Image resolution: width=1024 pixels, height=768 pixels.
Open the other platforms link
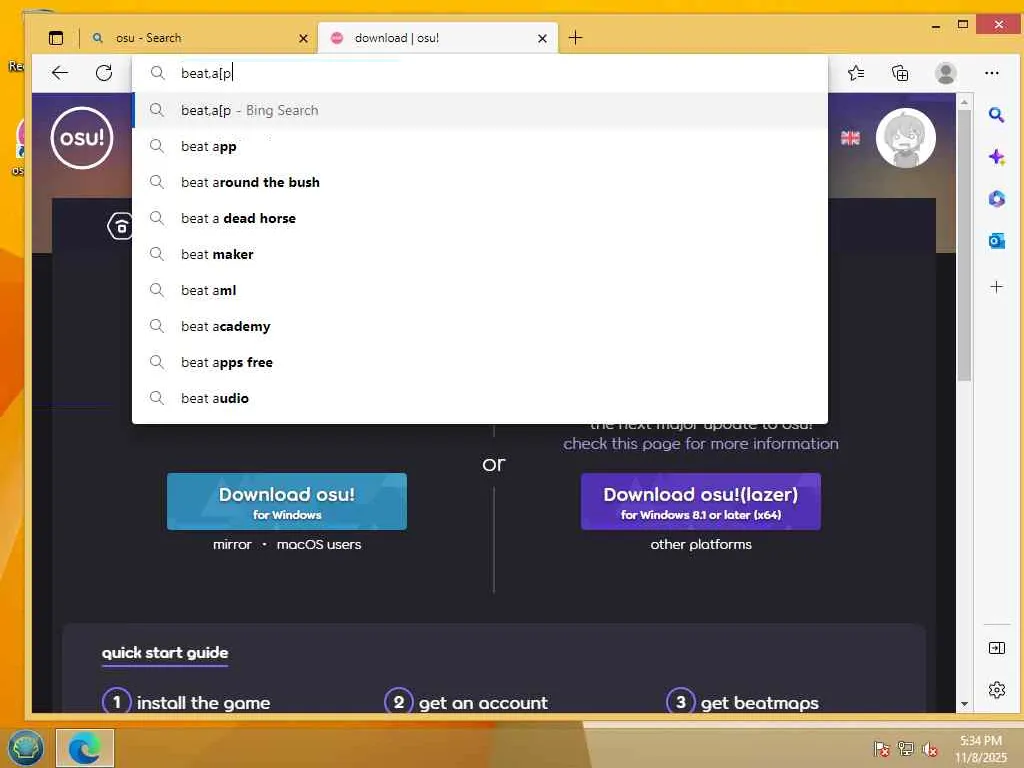(x=701, y=544)
